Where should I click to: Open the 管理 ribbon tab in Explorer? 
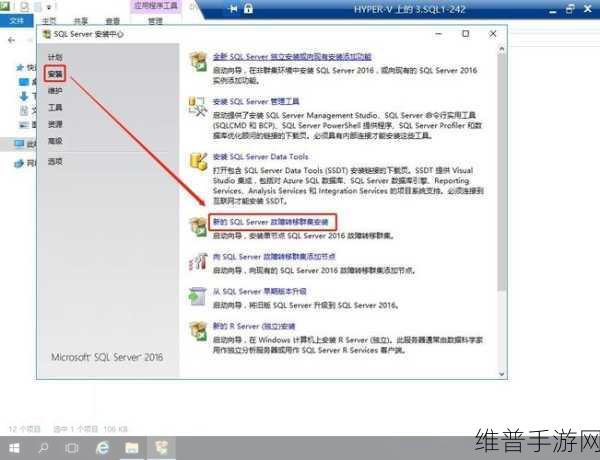pyautogui.click(x=155, y=21)
